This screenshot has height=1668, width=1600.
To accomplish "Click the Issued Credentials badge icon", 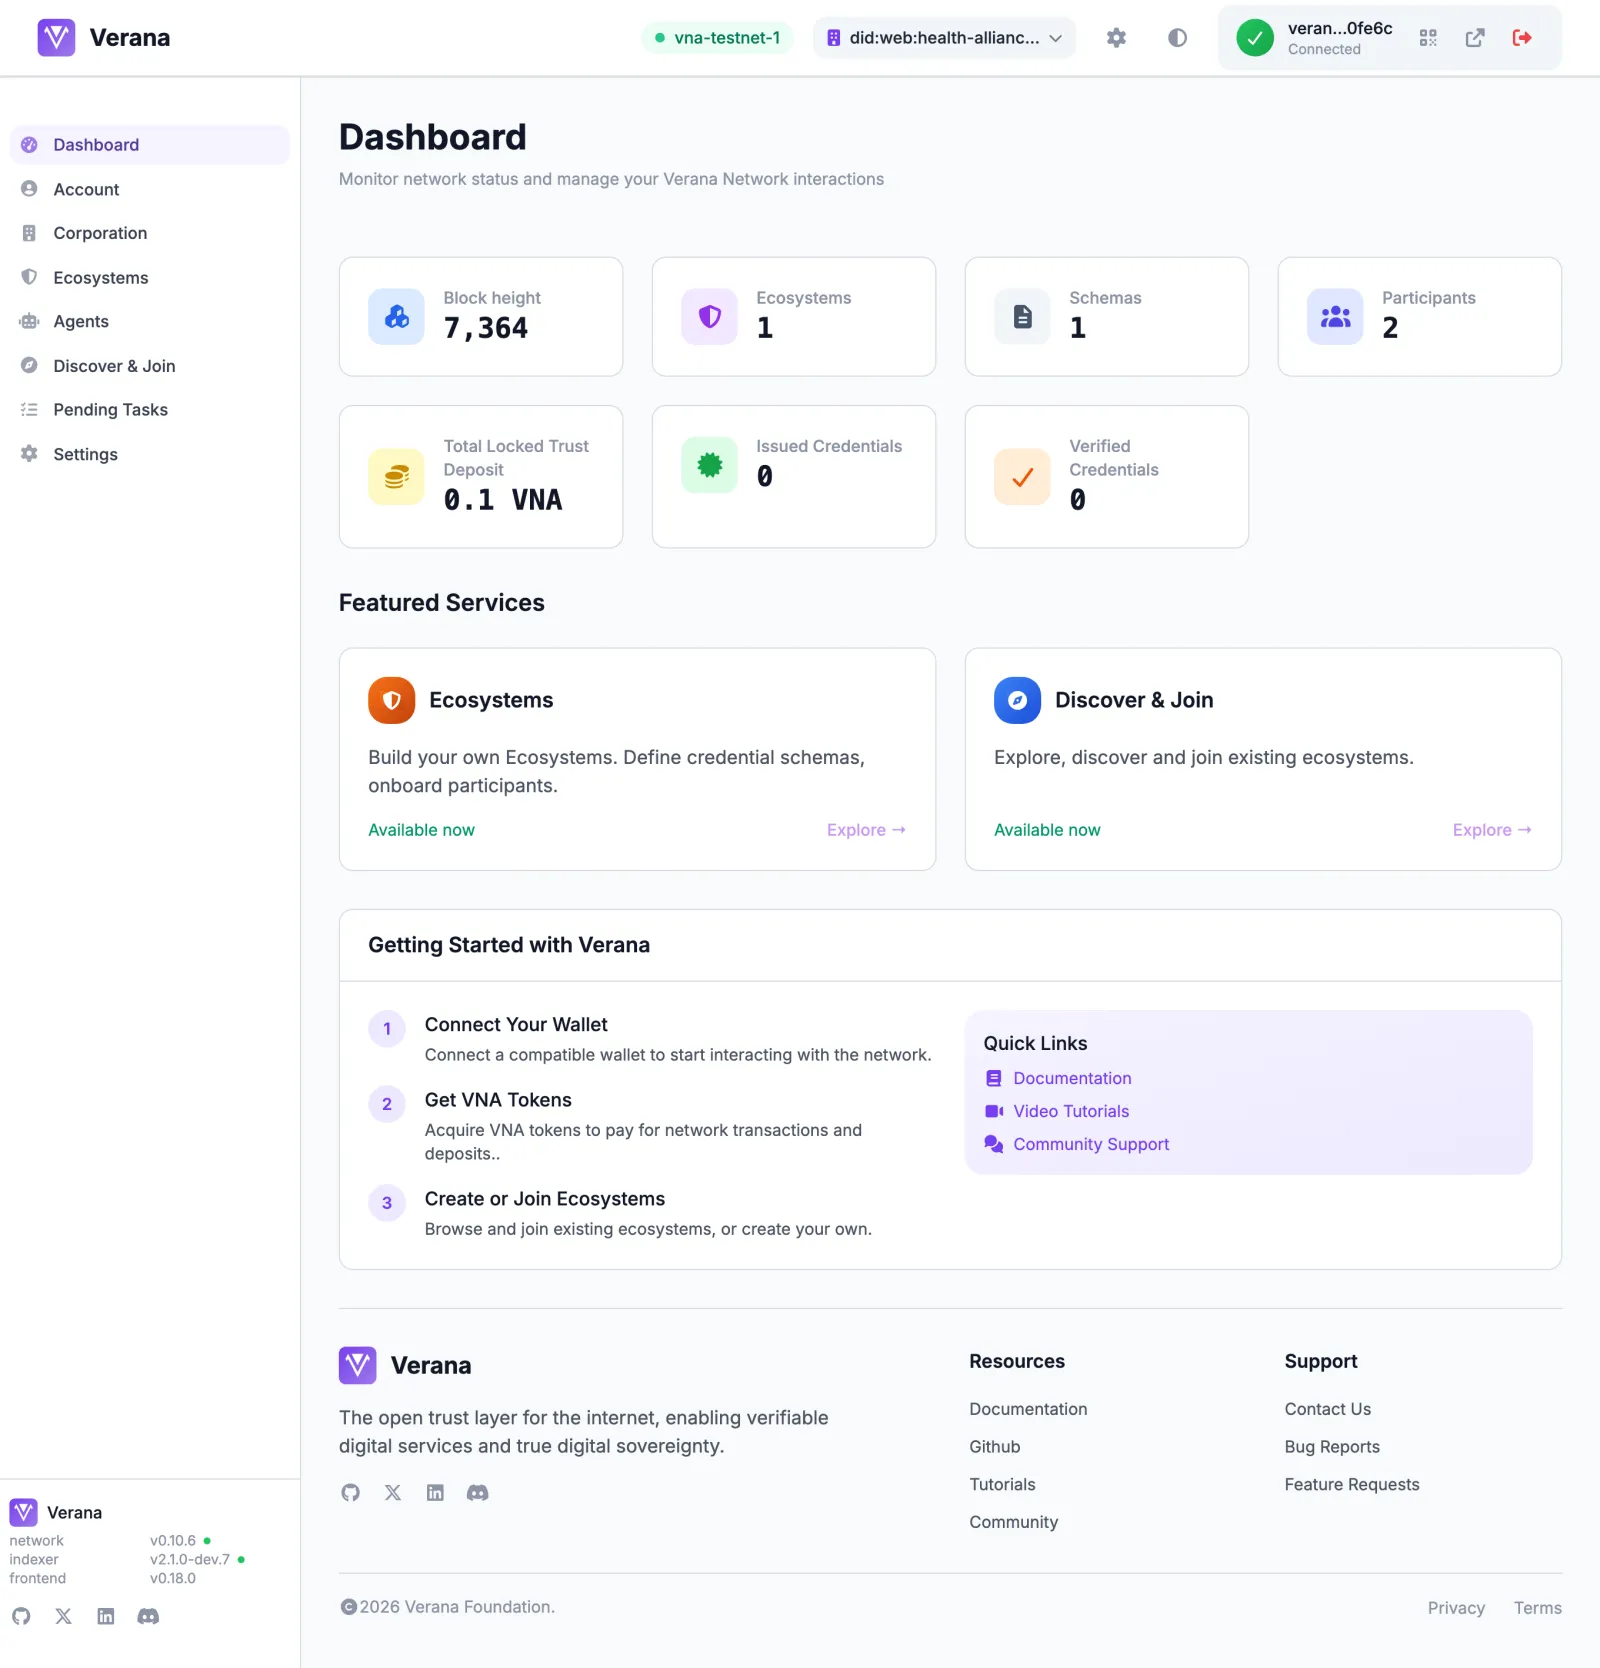I will click(x=709, y=465).
